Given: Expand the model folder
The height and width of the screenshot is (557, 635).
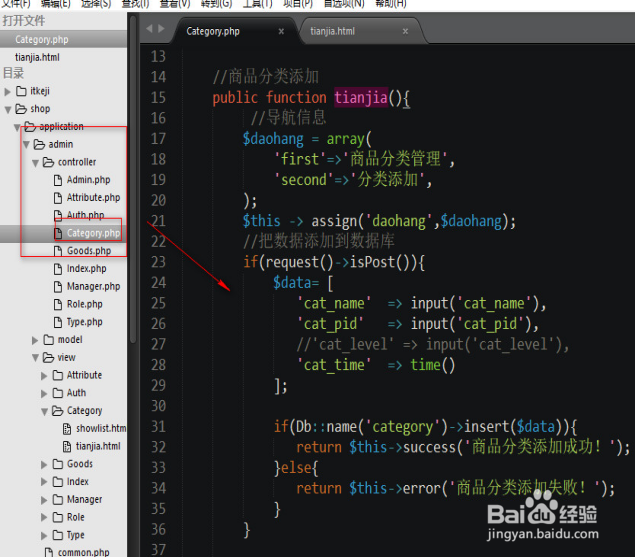Looking at the screenshot, I should [x=35, y=340].
